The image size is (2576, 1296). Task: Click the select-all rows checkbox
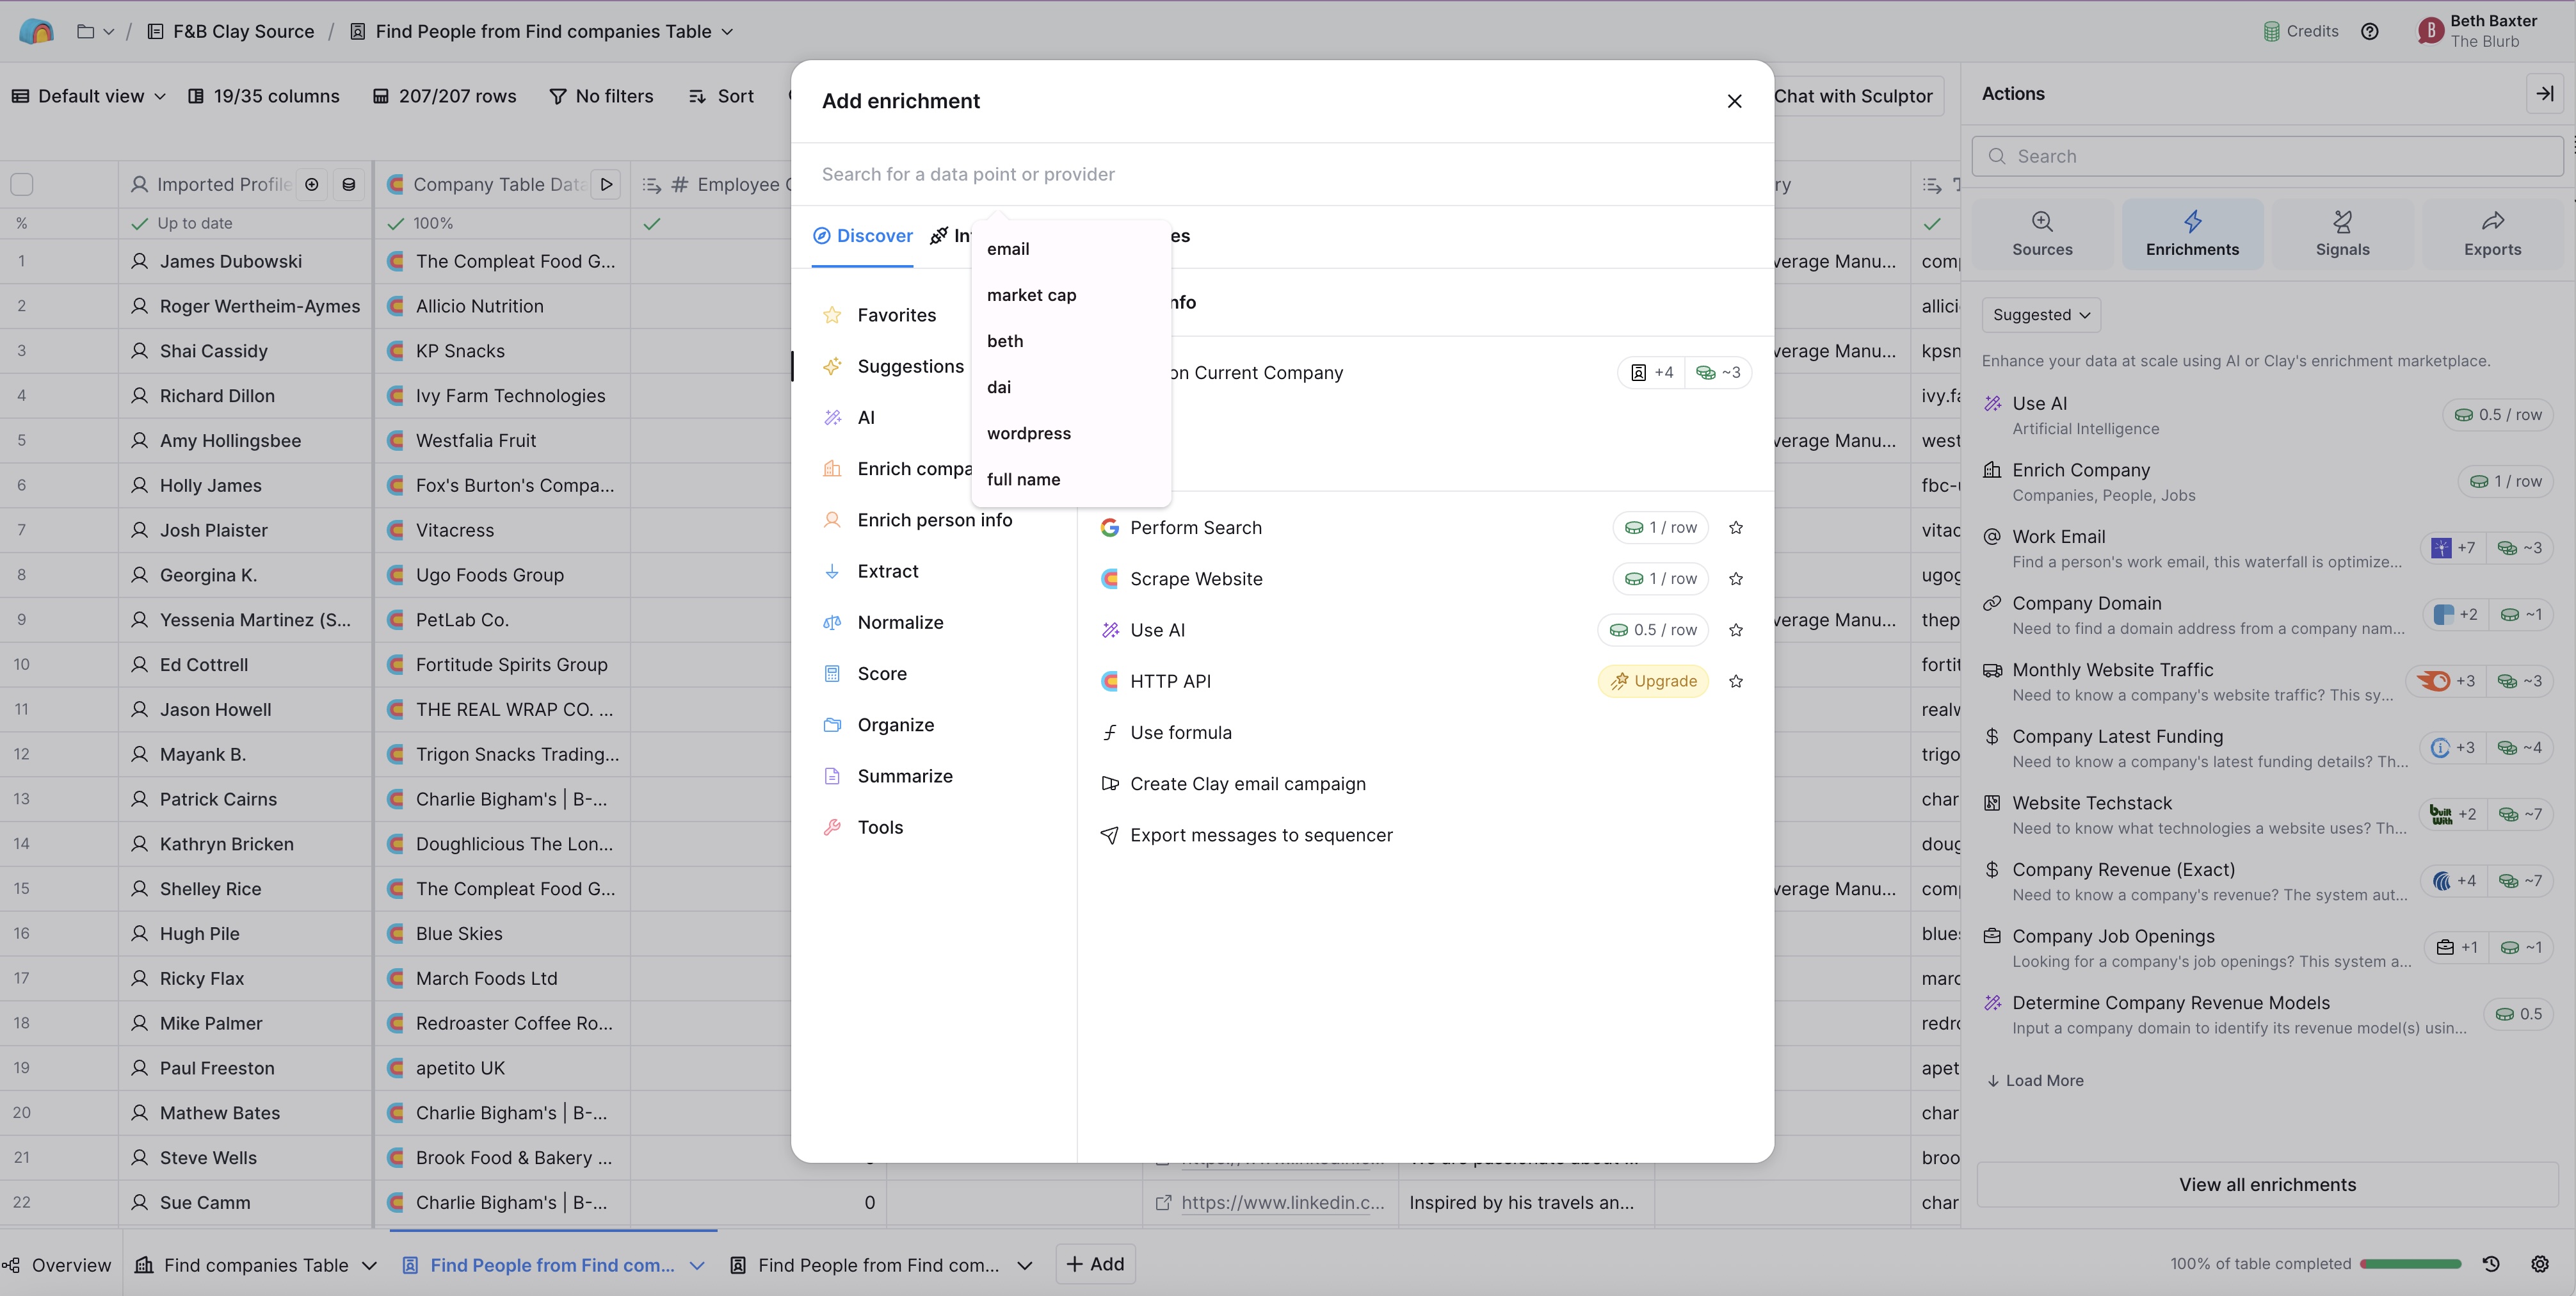click(x=22, y=184)
